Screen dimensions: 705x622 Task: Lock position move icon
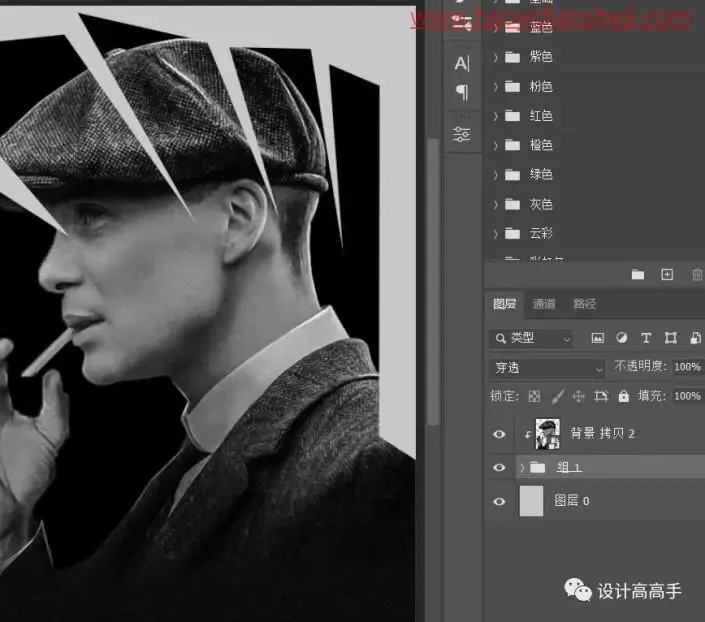[578, 396]
